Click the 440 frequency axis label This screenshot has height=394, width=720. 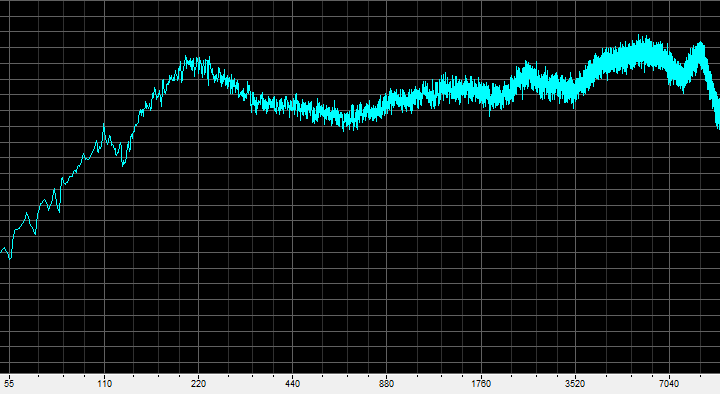[x=292, y=383]
